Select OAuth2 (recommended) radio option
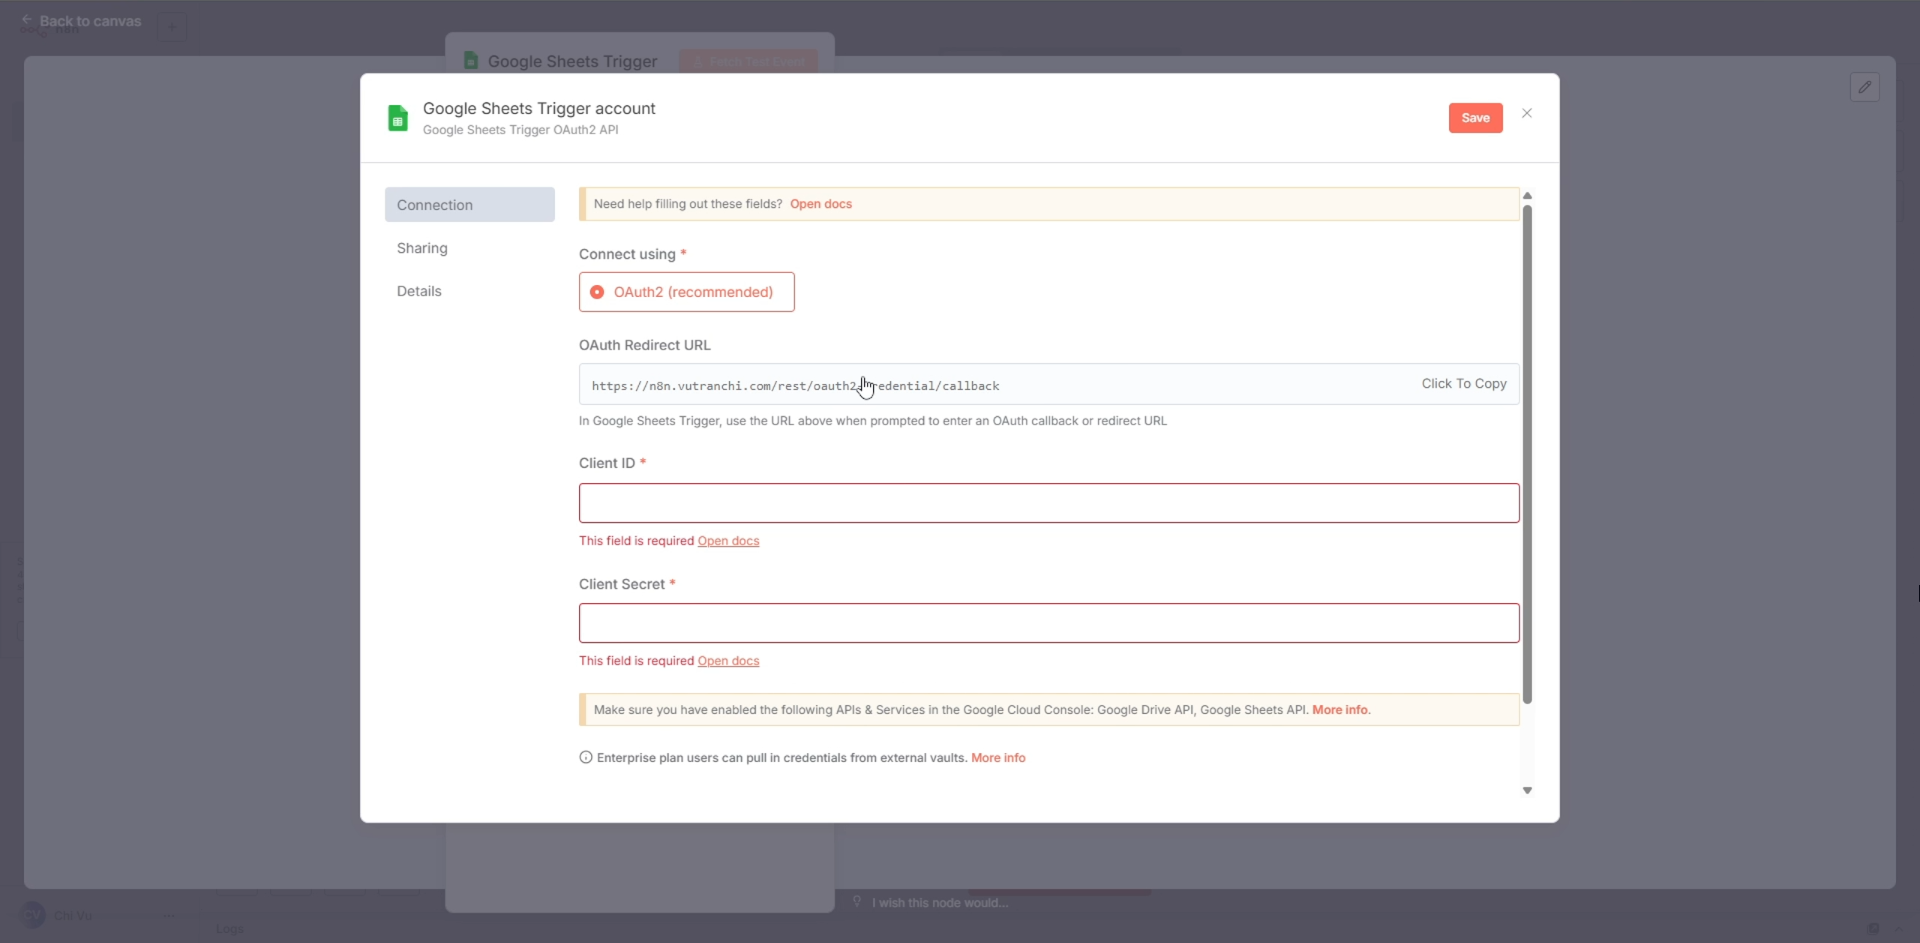Screen dimensions: 1920x943 pyautogui.click(x=687, y=292)
